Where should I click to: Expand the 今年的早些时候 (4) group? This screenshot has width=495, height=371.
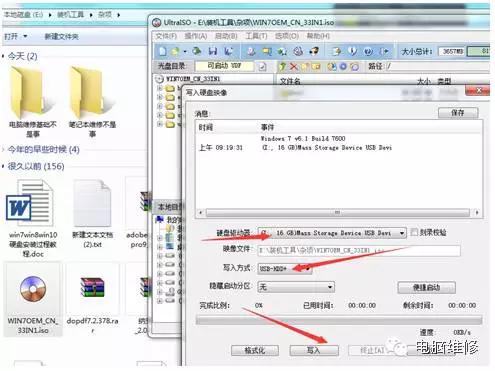coord(3,149)
